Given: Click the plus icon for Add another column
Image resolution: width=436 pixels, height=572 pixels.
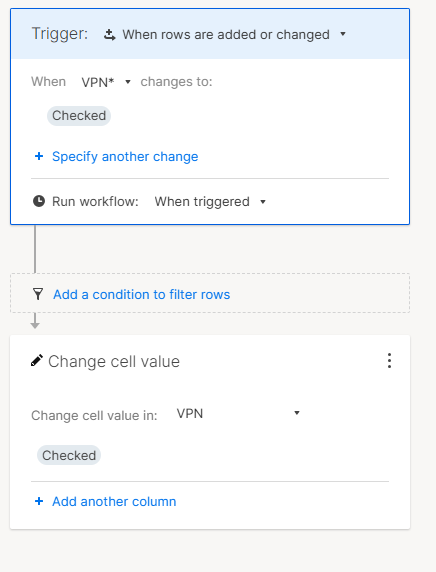Looking at the screenshot, I should tap(39, 501).
